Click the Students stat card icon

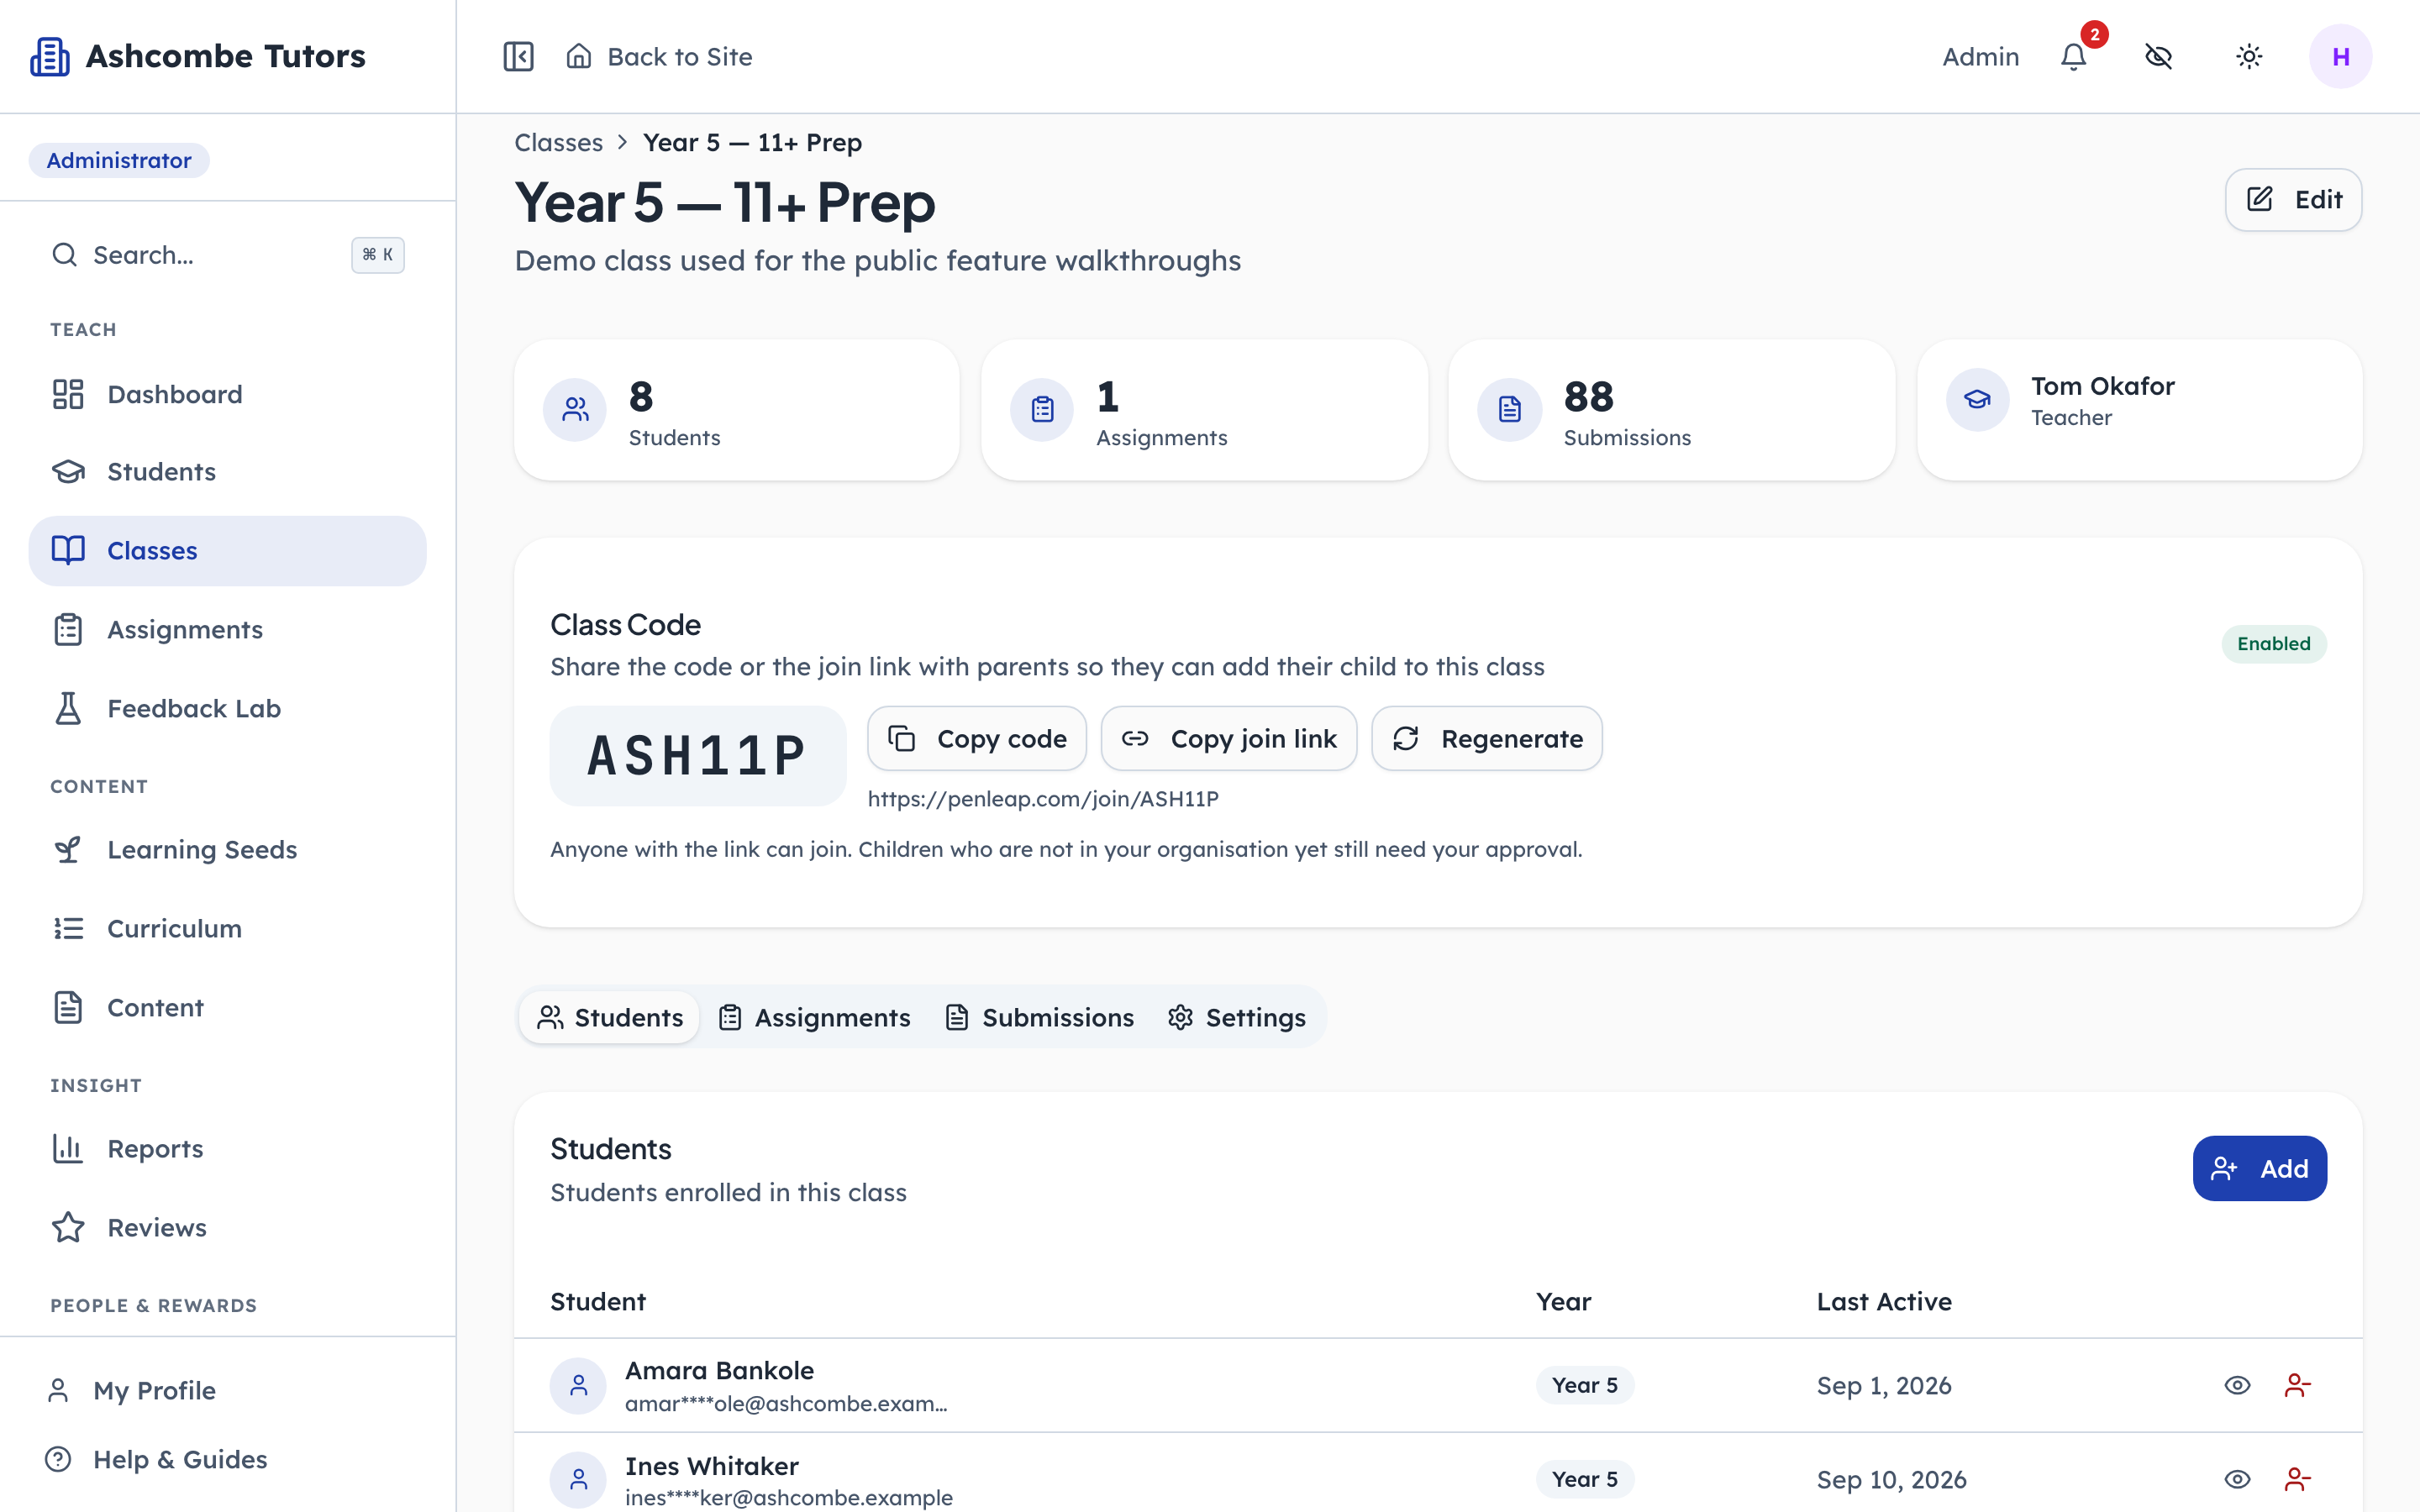tap(575, 410)
